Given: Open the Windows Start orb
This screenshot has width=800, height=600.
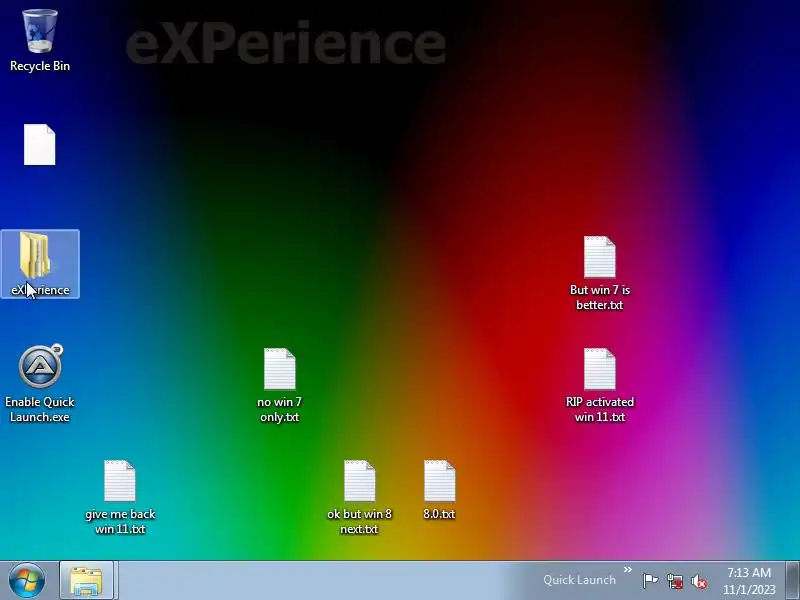Looking at the screenshot, I should [27, 581].
